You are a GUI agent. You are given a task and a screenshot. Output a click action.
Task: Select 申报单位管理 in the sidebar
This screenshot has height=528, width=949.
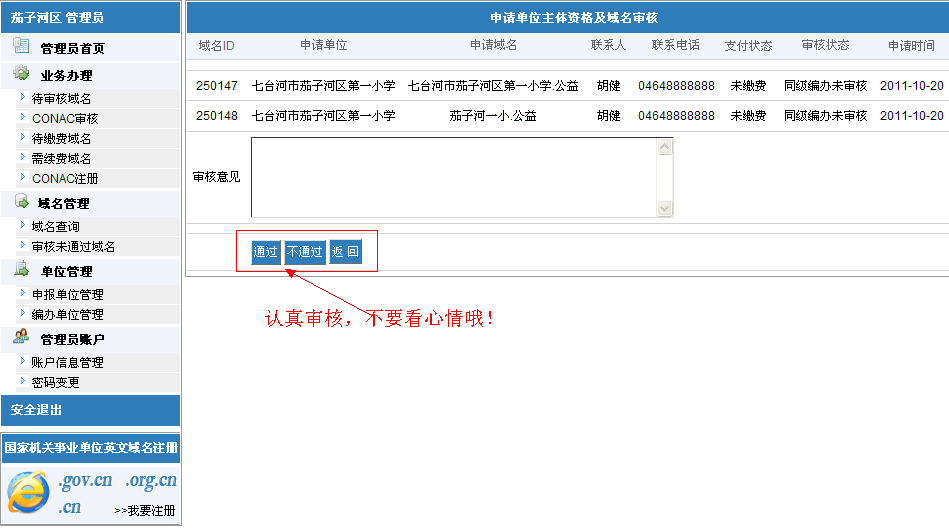[67, 295]
